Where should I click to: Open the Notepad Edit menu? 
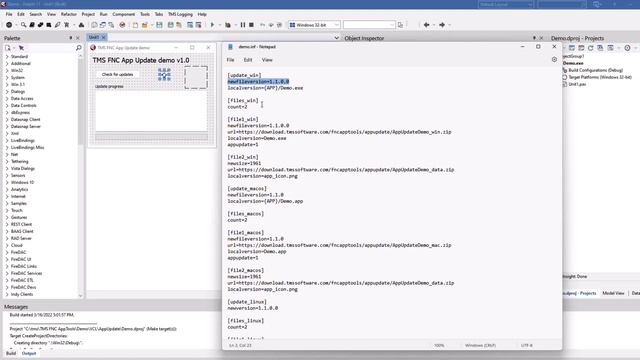click(248, 60)
